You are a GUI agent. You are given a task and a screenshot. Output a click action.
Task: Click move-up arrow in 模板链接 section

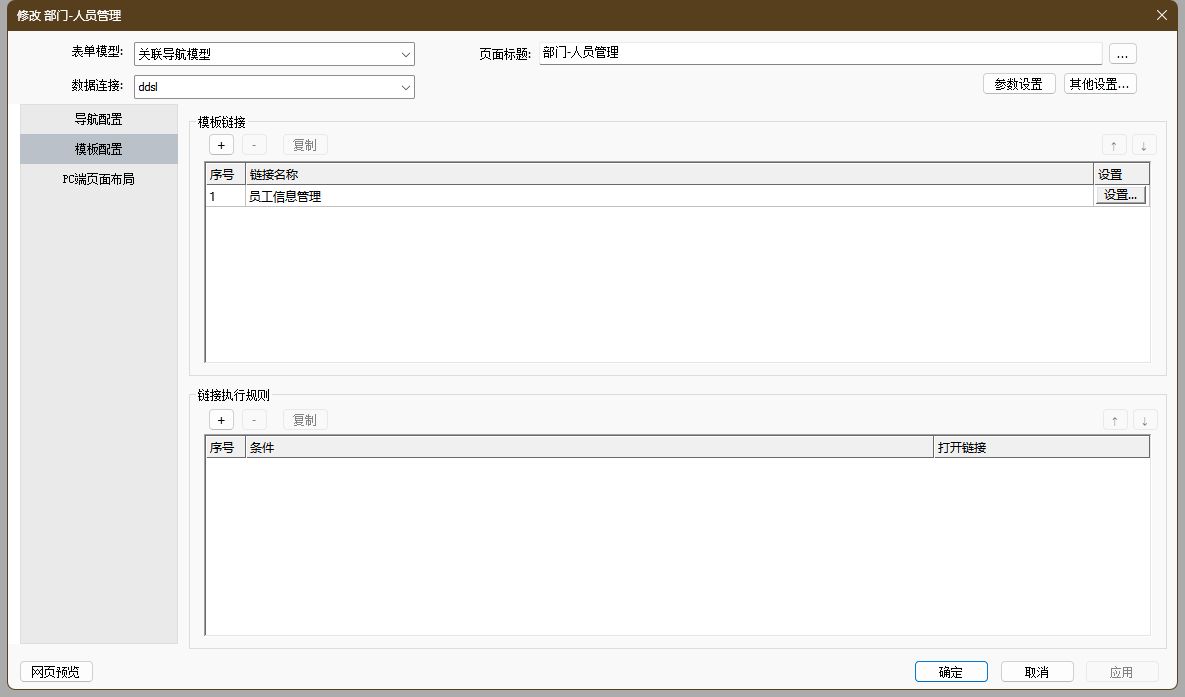(1114, 145)
